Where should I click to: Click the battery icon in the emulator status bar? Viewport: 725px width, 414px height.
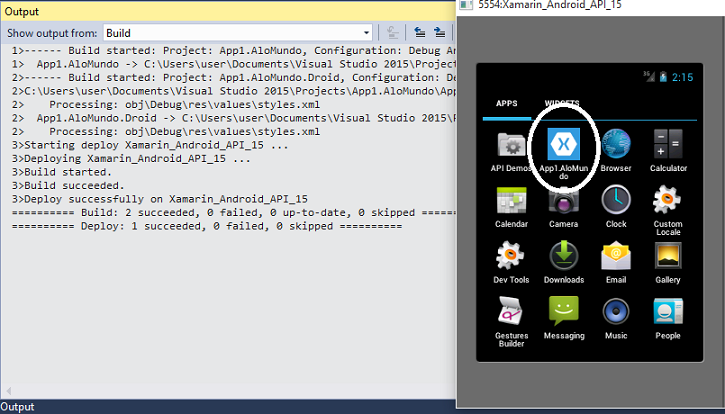[x=663, y=77]
